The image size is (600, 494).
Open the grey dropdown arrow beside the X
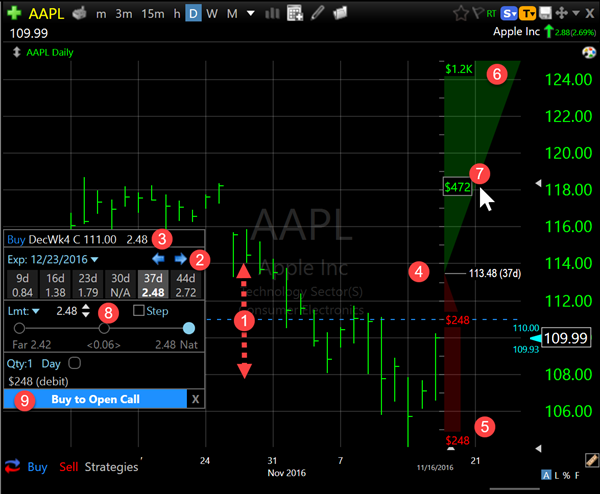(576, 13)
